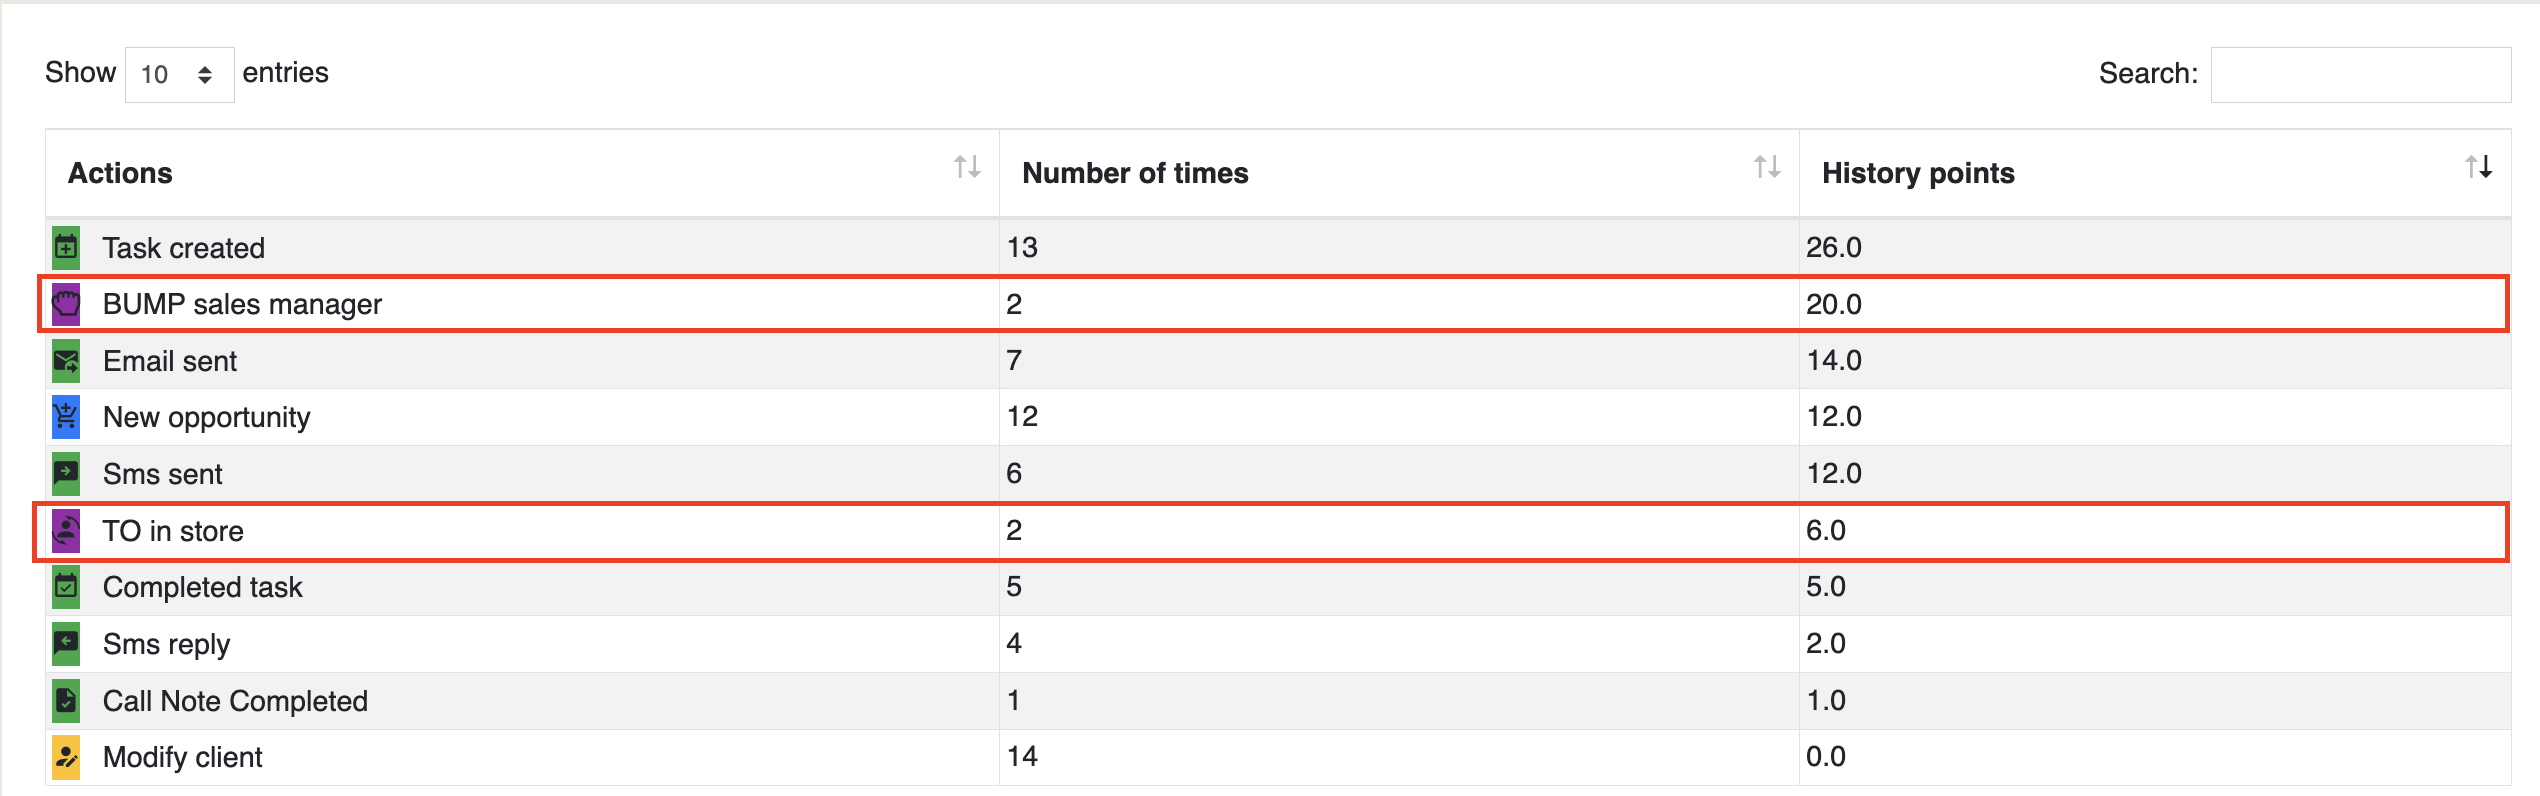The image size is (2540, 796).
Task: Sort table by Actions column arrows
Action: [x=966, y=167]
